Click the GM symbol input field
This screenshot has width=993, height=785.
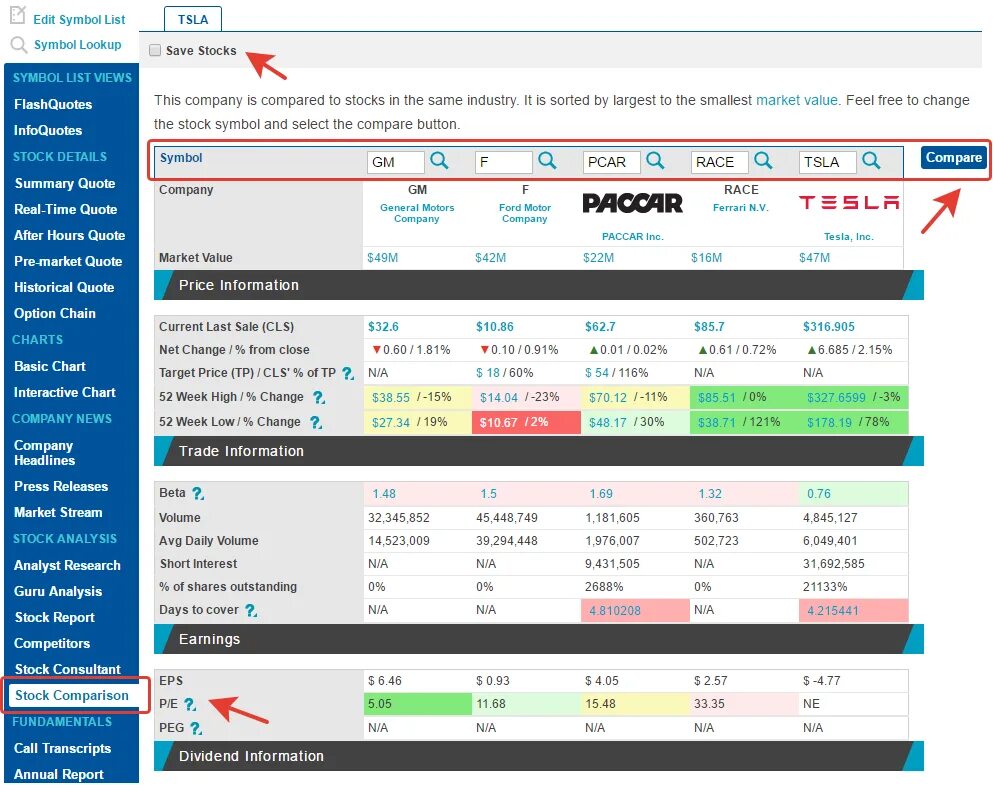click(x=396, y=162)
